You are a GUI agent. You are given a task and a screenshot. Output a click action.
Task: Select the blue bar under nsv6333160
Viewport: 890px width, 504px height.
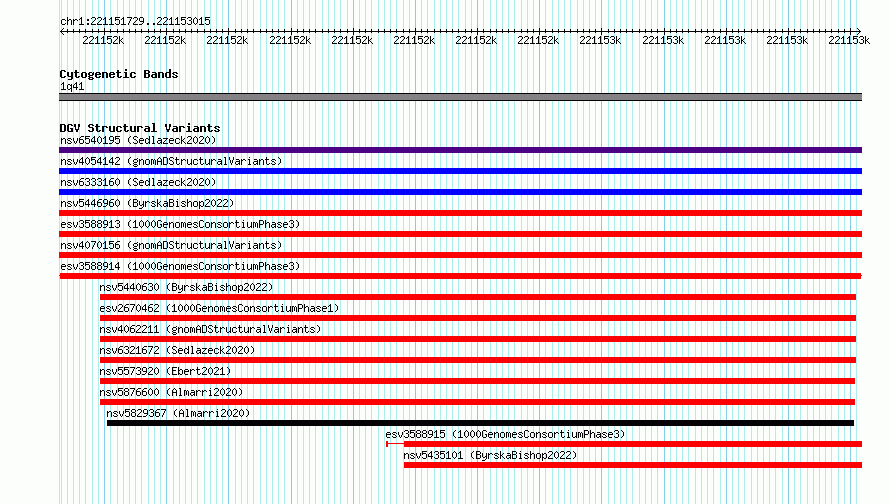[460, 192]
